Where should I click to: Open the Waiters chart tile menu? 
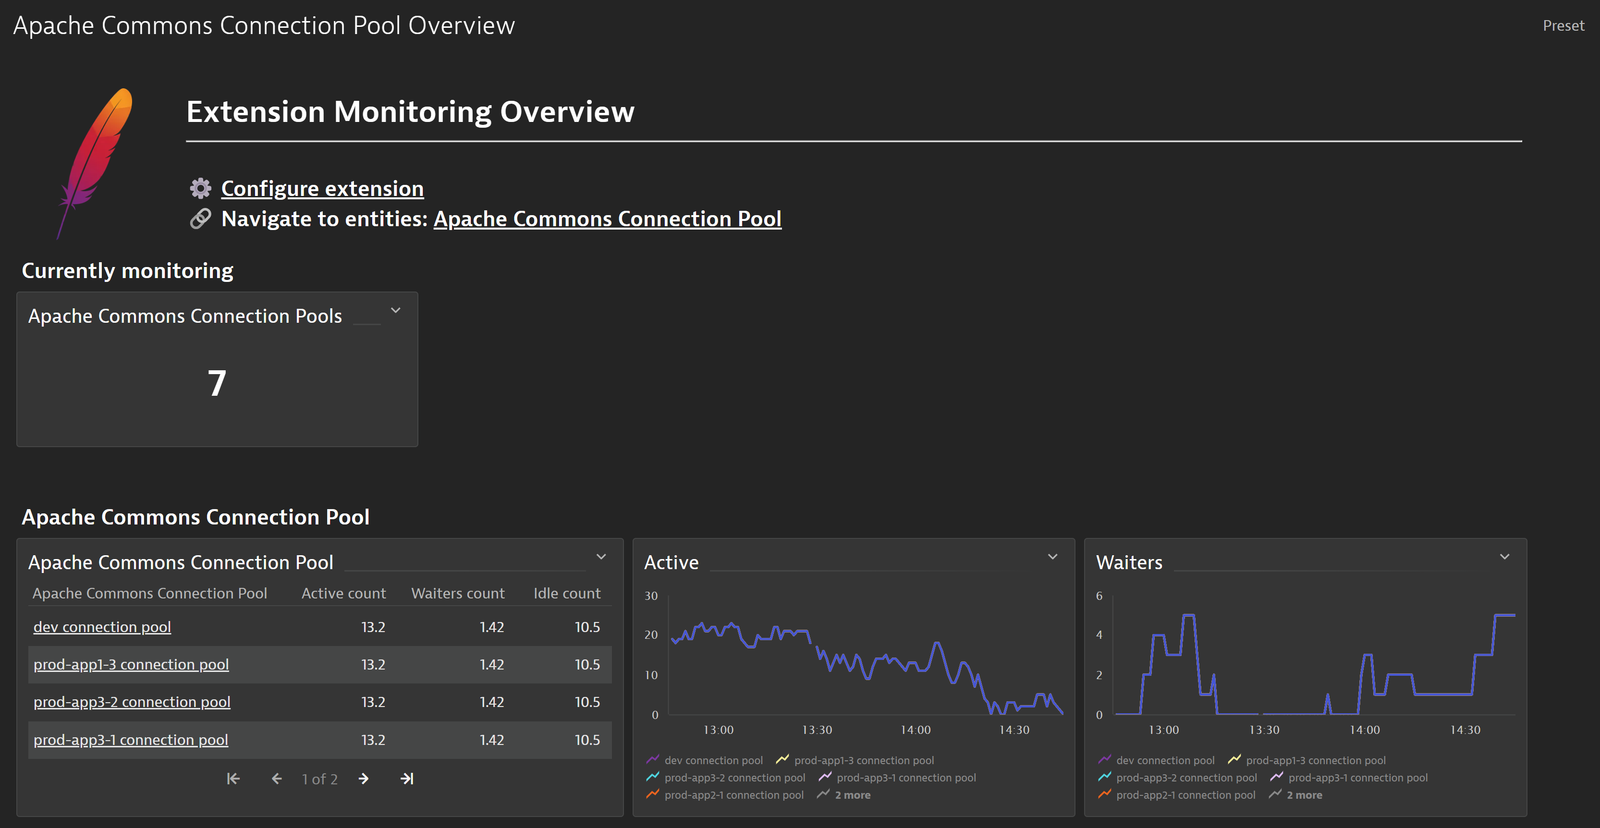(x=1505, y=557)
